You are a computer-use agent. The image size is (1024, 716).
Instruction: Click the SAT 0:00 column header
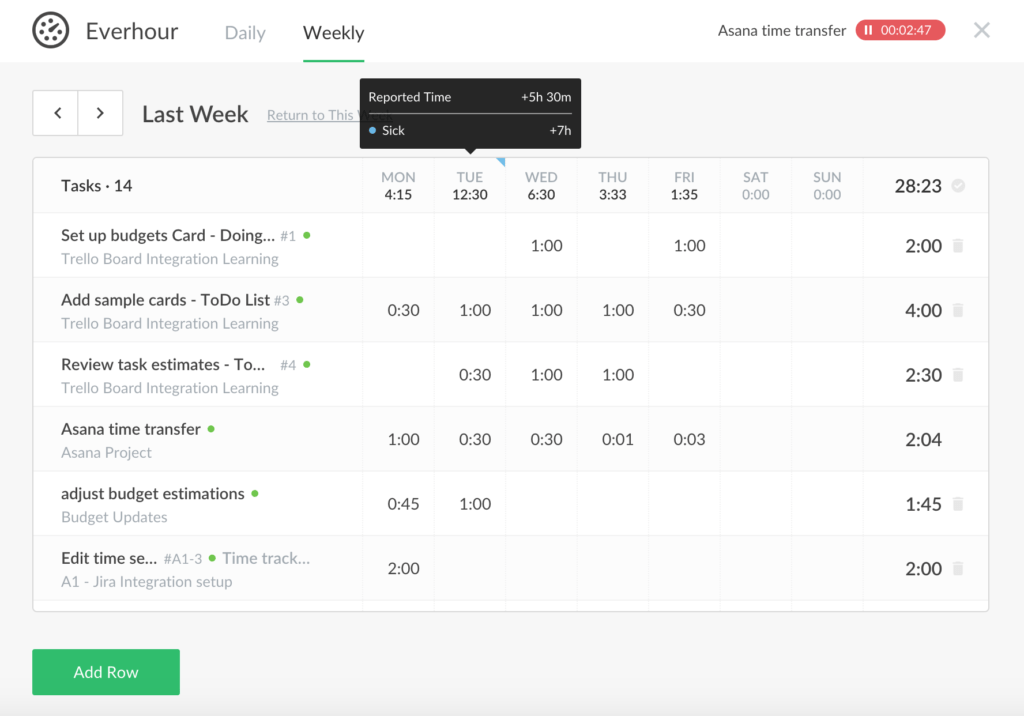[756, 186]
